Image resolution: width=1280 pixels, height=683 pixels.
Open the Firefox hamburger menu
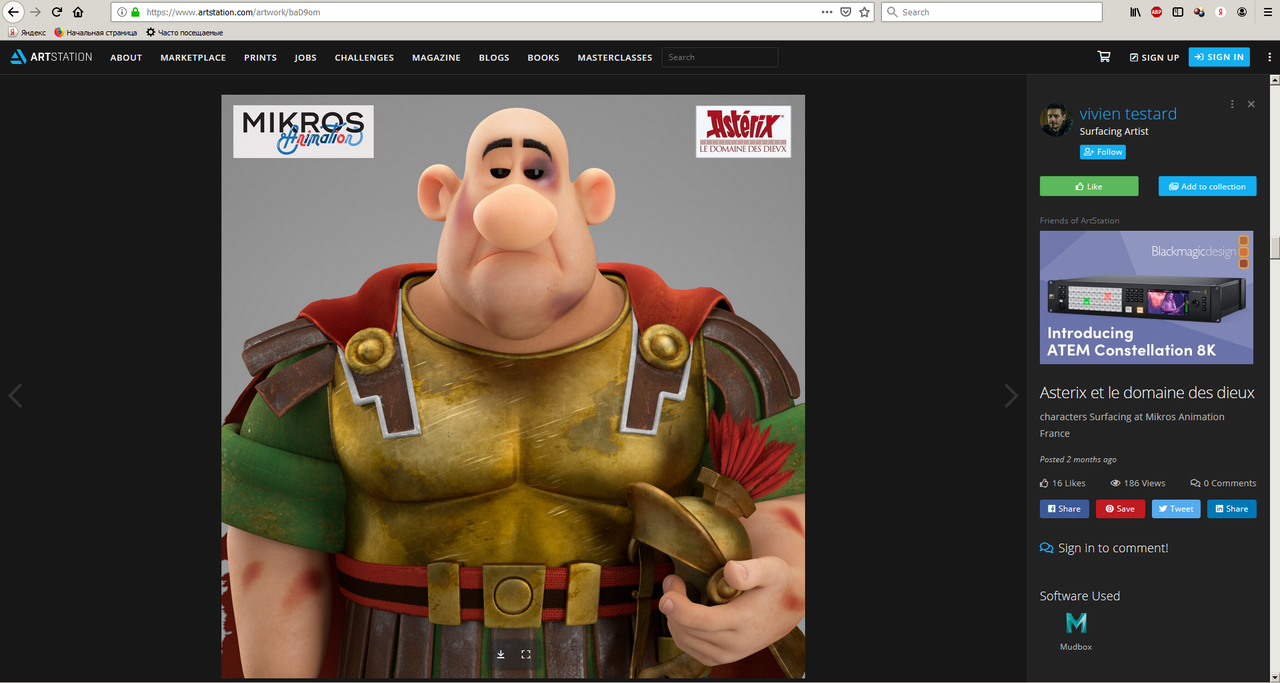click(x=1266, y=12)
